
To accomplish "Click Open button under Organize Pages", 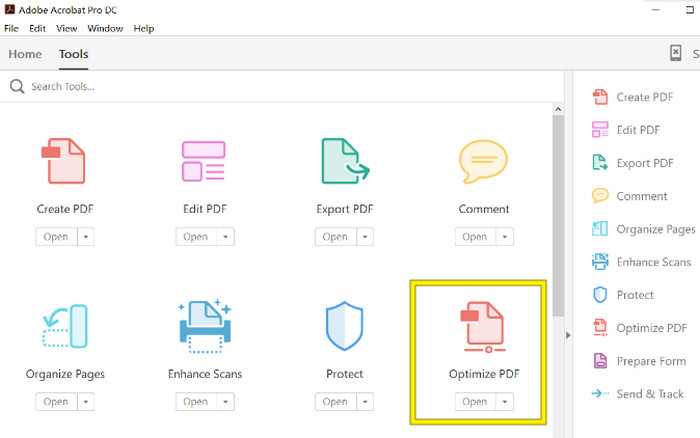I will (56, 402).
